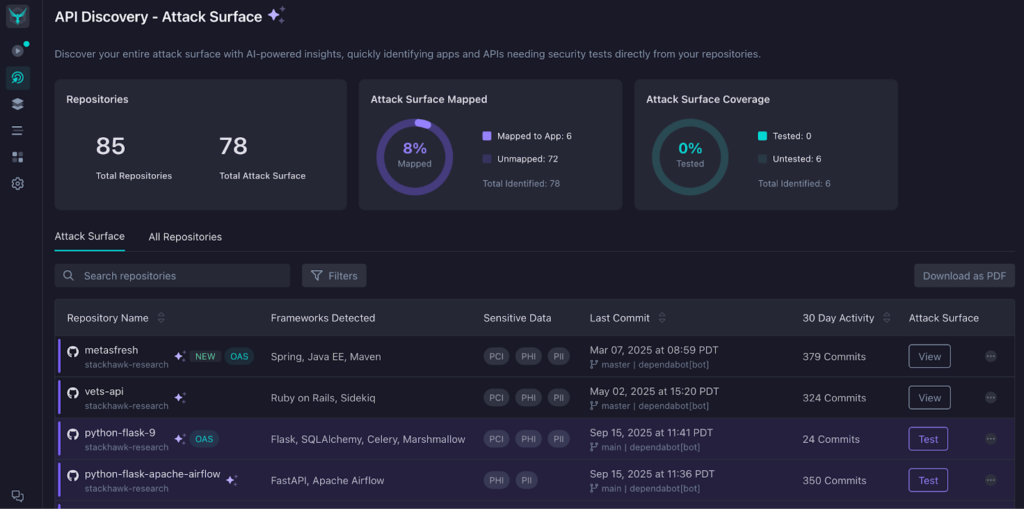Open the scans play icon in the sidebar
1024x509 pixels.
point(18,50)
